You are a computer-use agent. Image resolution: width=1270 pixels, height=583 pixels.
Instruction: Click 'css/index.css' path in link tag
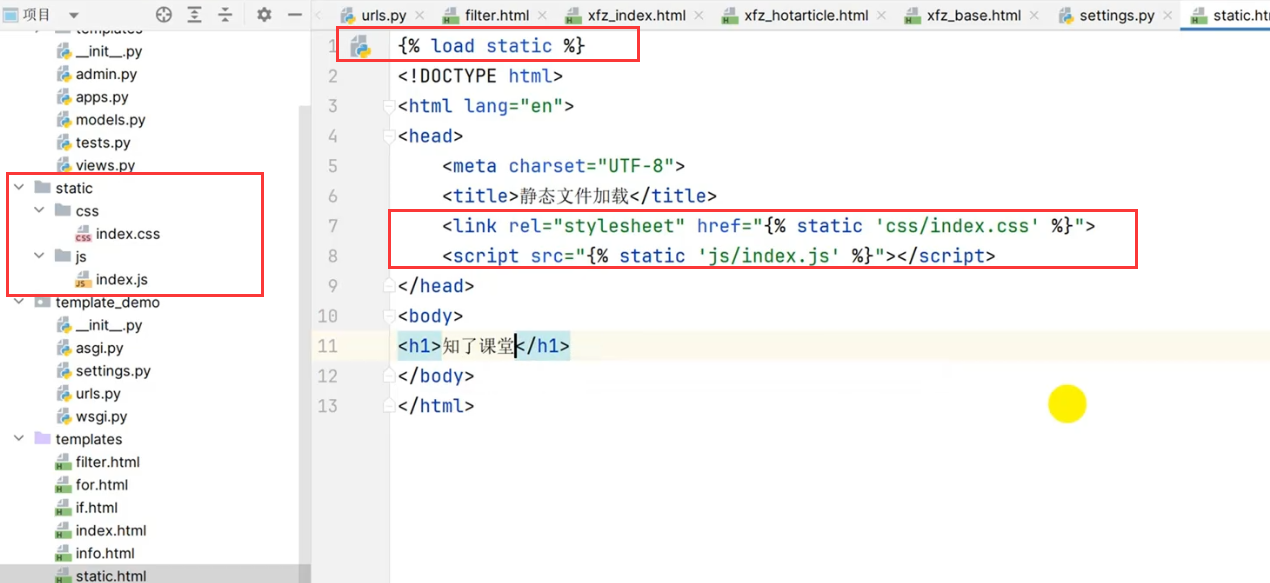click(957, 226)
